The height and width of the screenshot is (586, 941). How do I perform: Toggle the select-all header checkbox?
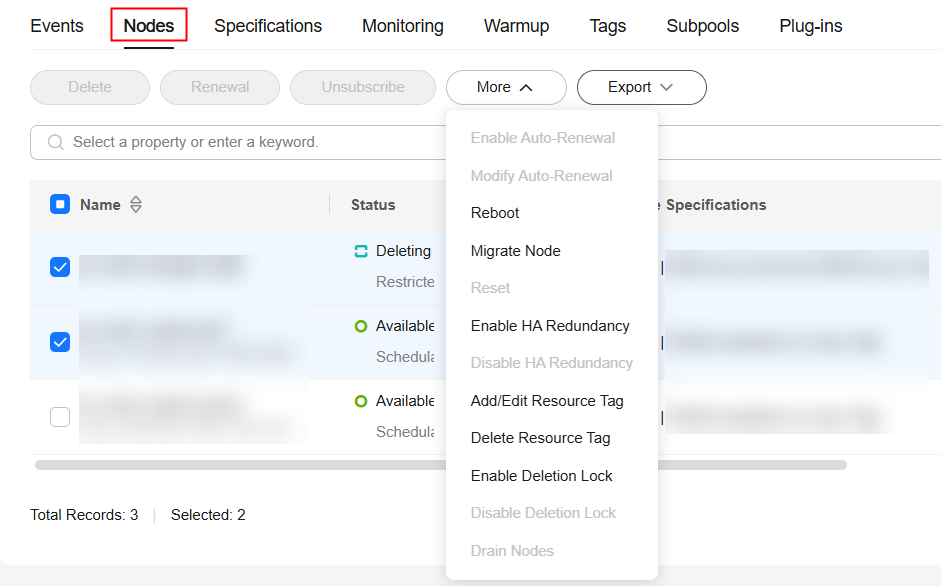point(60,205)
